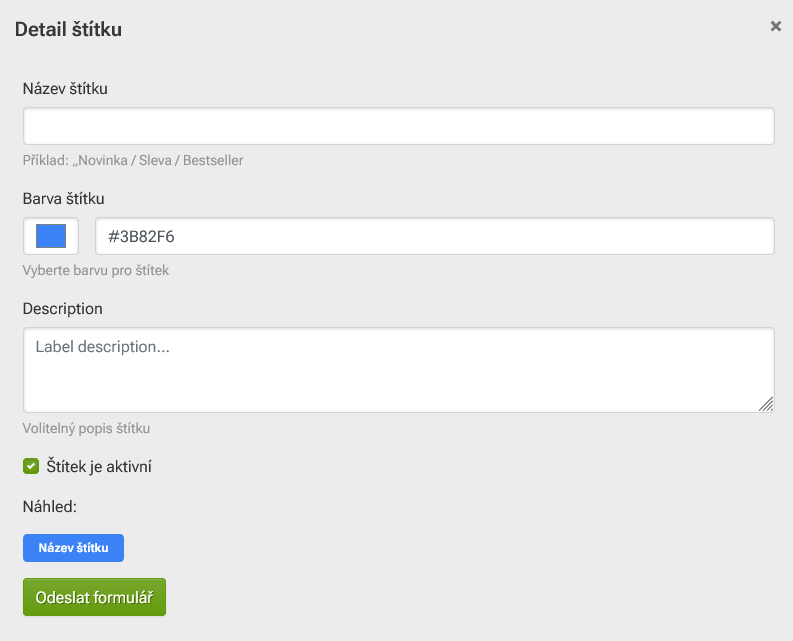Click the textarea resize handle corner

tap(766, 404)
